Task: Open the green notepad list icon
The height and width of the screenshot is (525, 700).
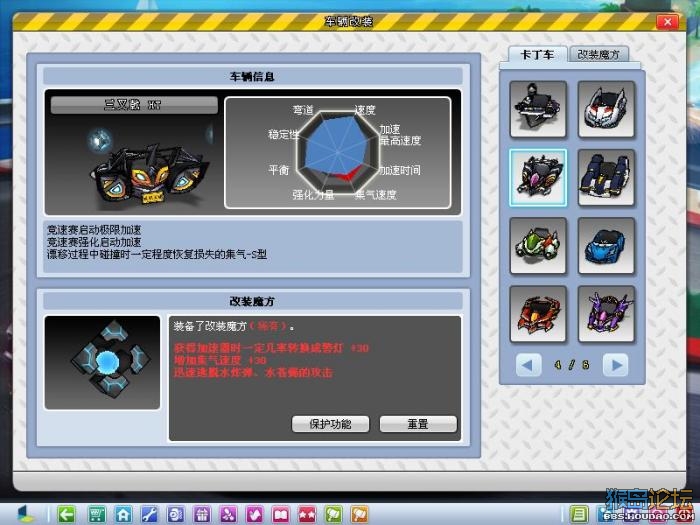Action: 579,515
